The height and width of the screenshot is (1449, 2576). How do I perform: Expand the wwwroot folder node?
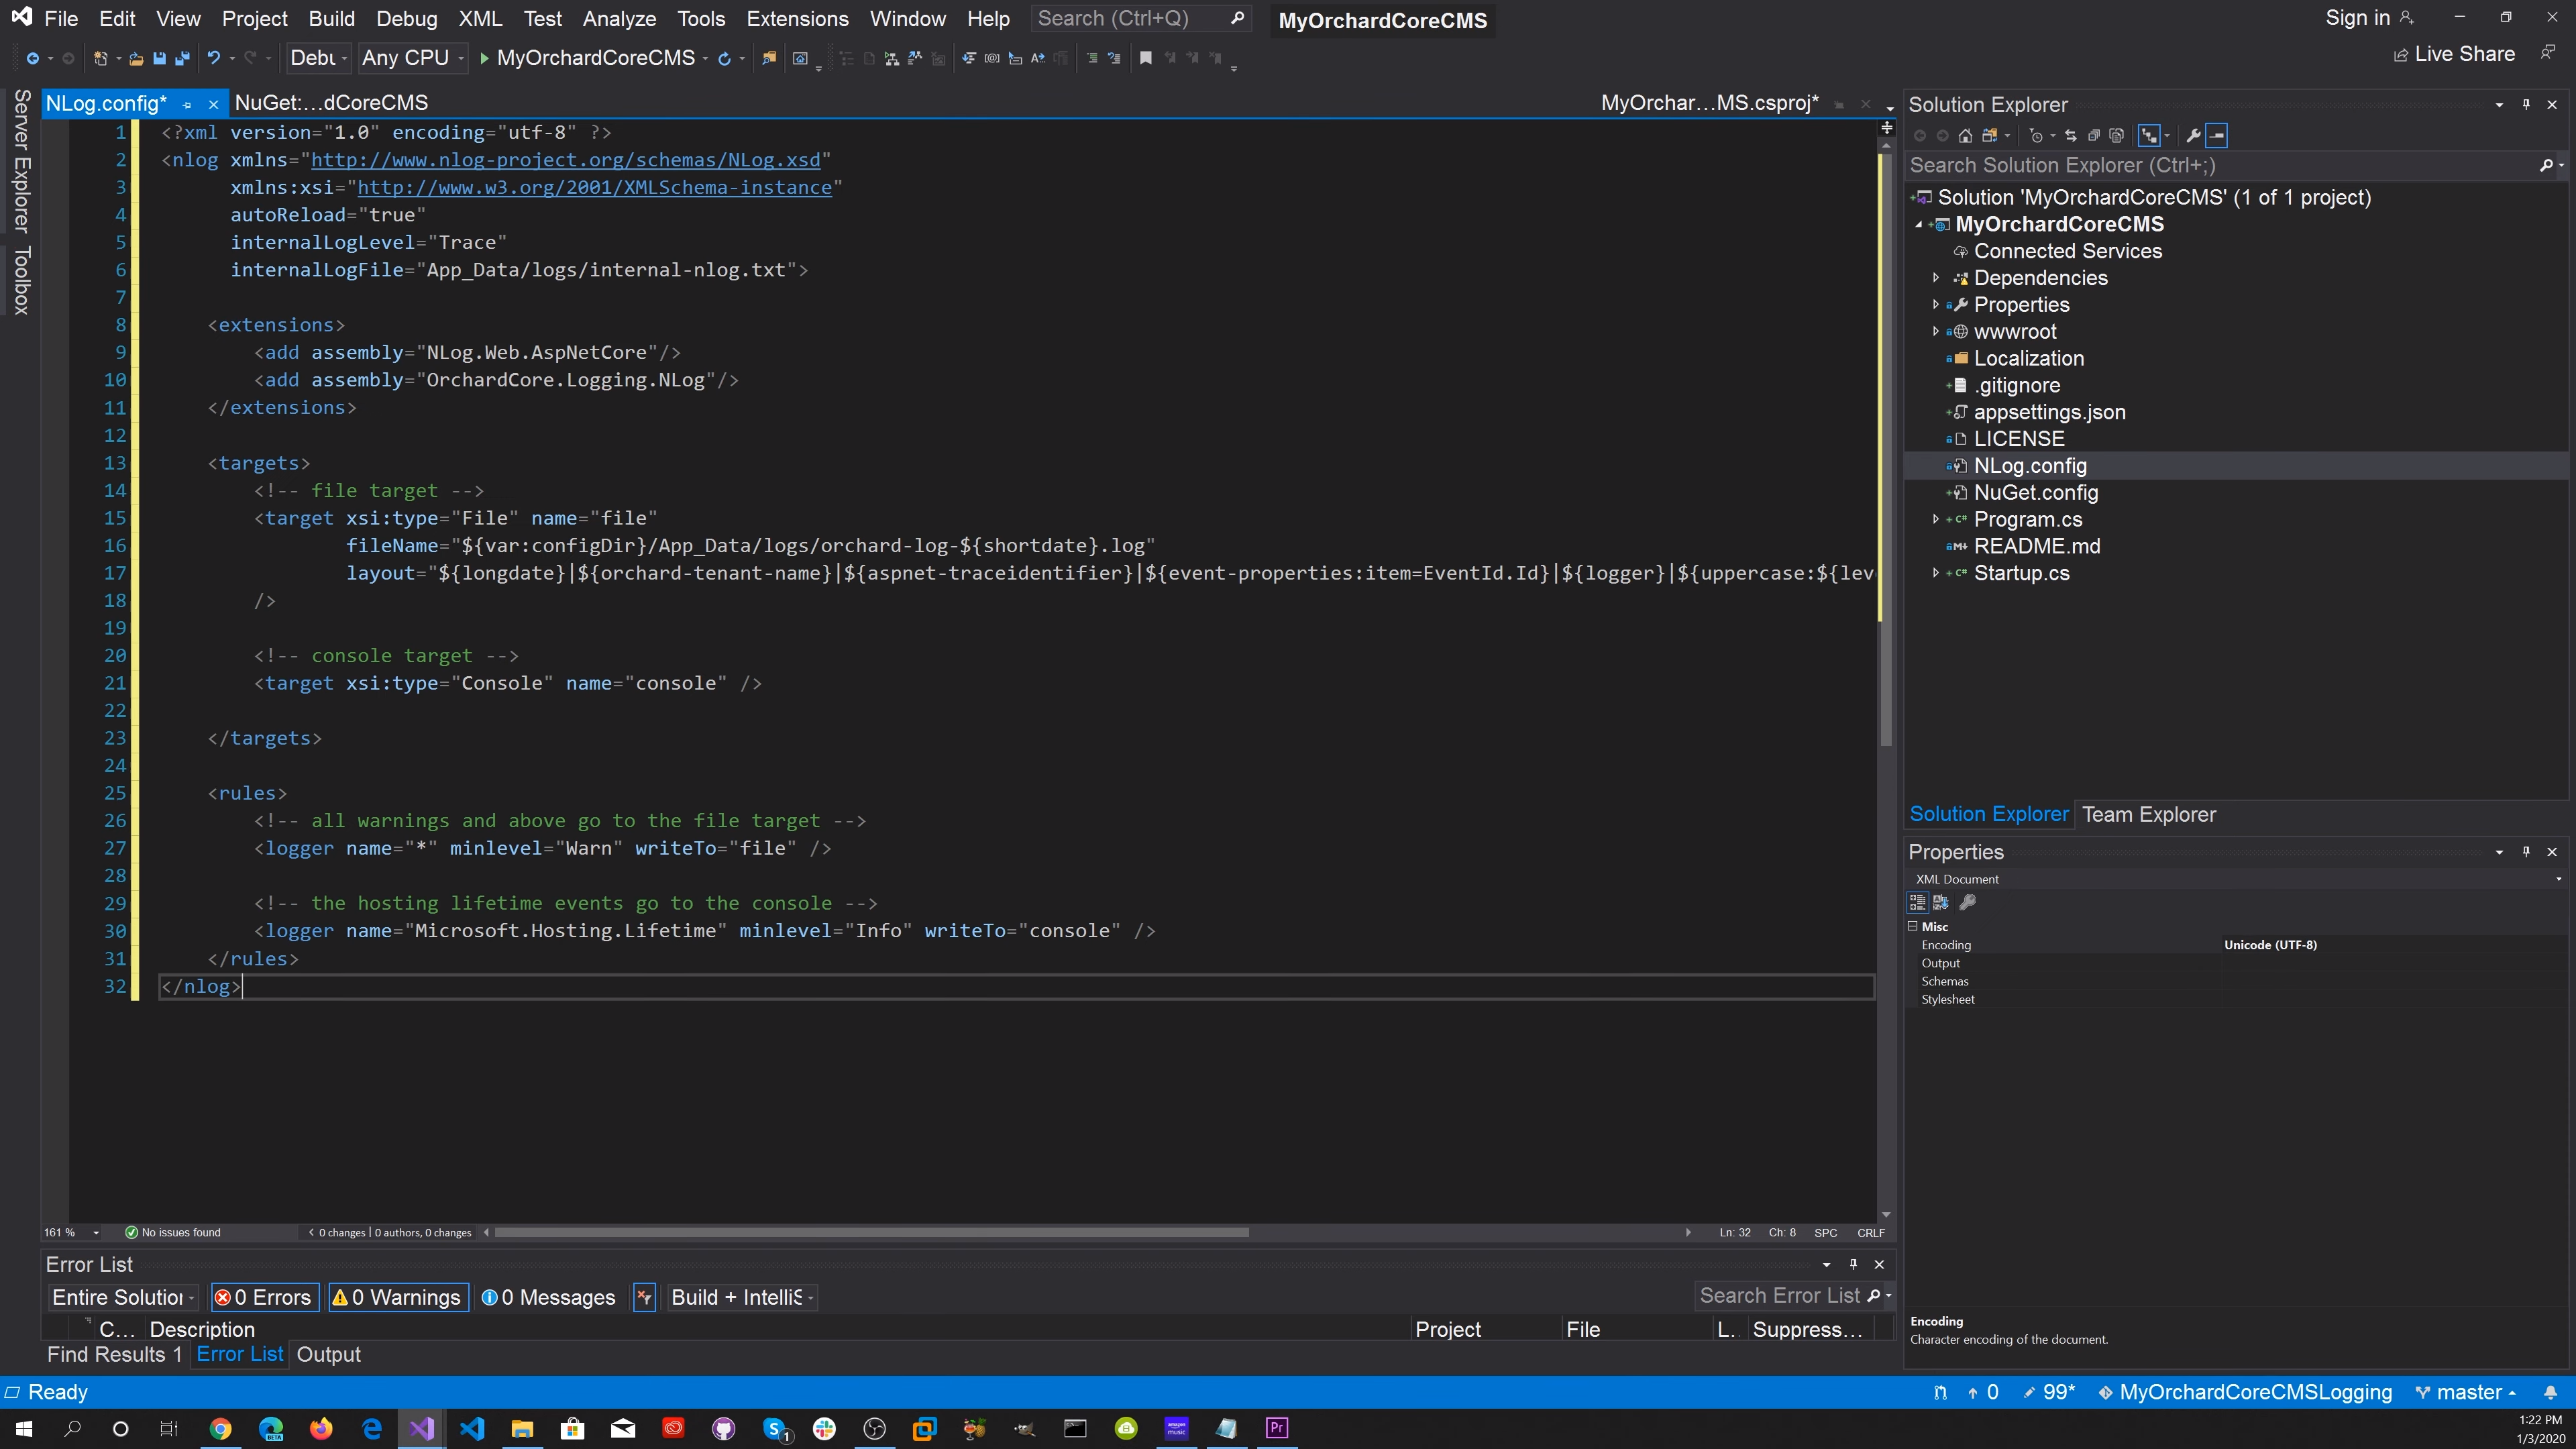click(1936, 331)
